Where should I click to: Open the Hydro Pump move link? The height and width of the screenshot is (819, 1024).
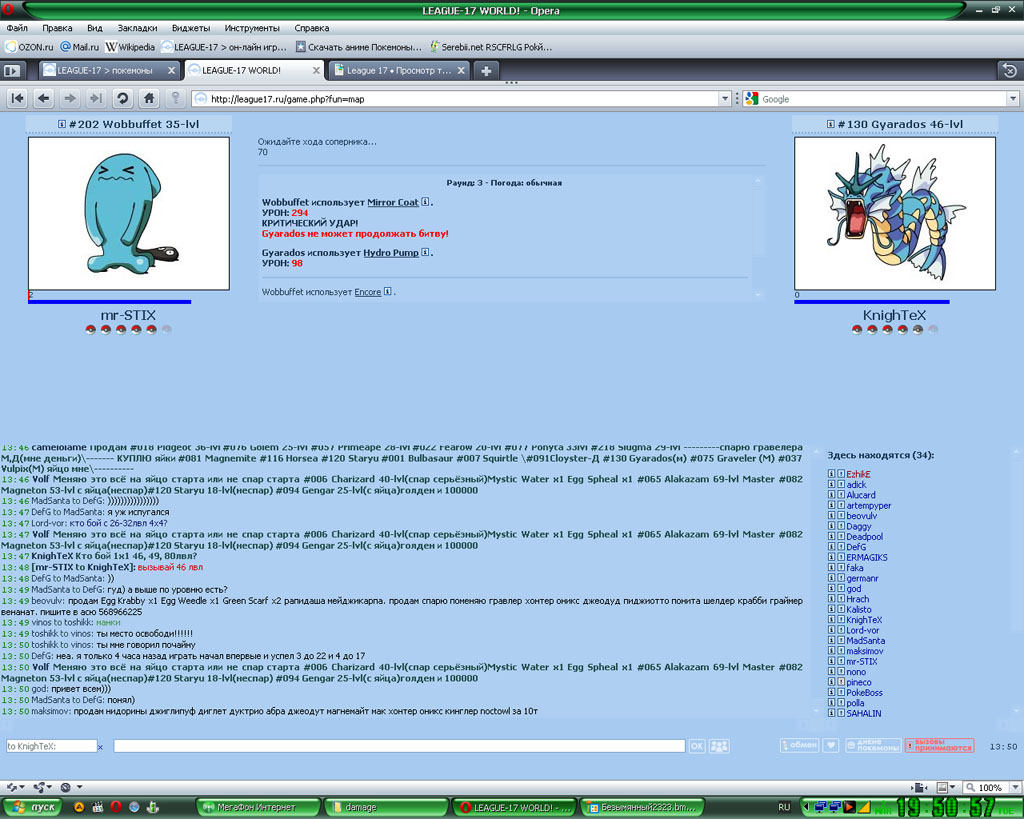click(391, 253)
